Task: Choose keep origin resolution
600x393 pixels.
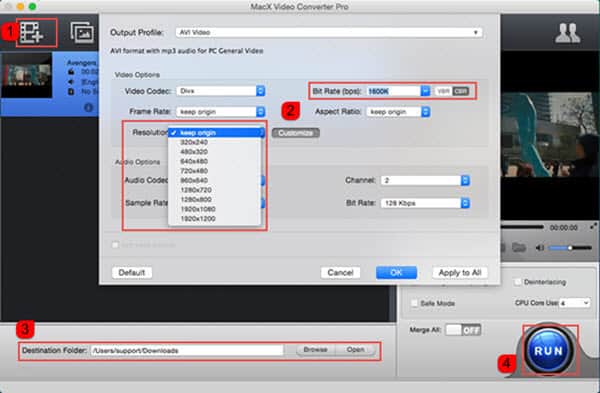Action: (215, 132)
